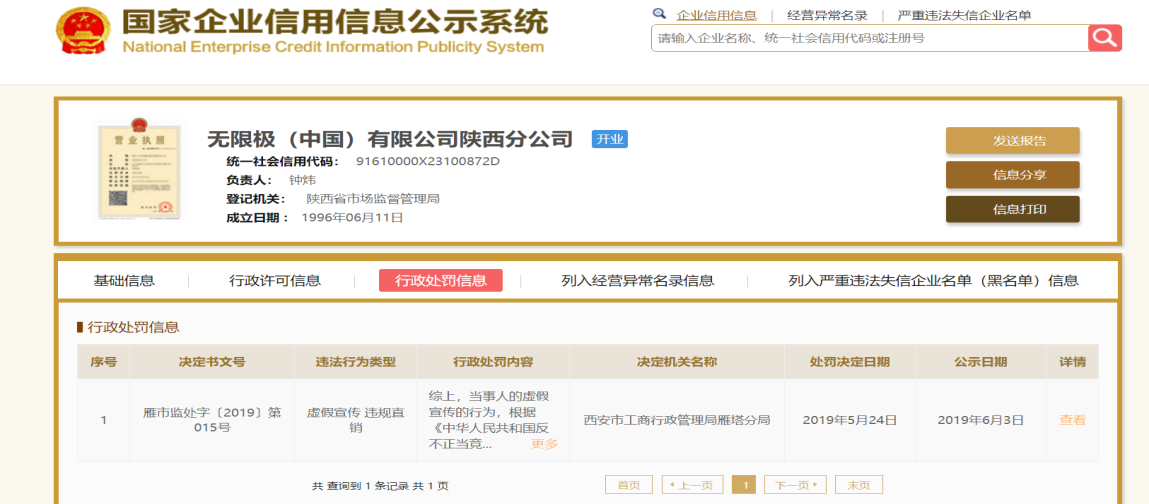
Task: Go to next page with 下一页
Action: tap(795, 485)
